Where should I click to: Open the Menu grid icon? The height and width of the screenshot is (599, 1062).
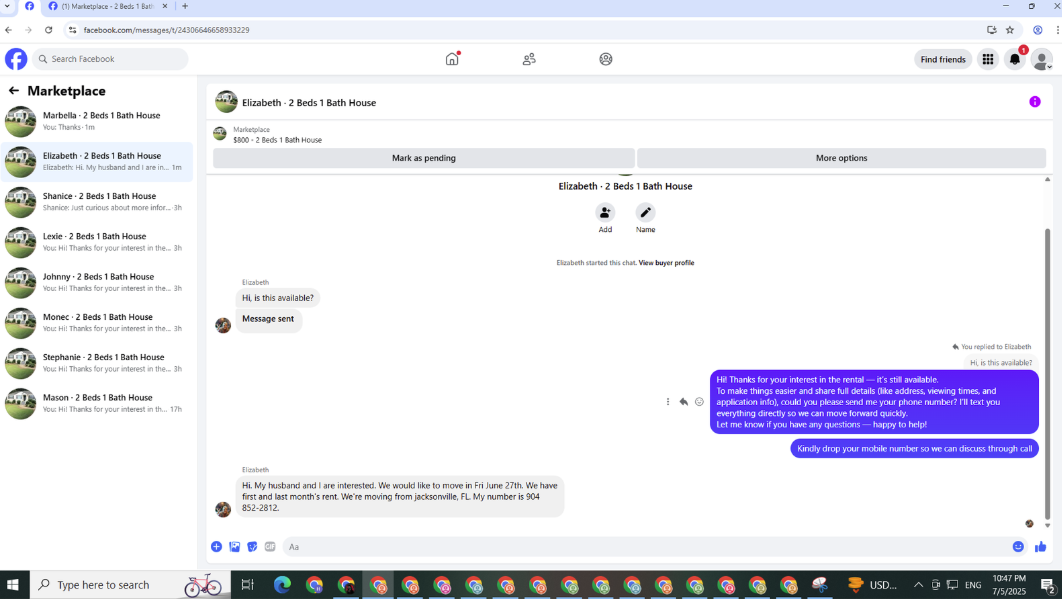[x=987, y=60]
